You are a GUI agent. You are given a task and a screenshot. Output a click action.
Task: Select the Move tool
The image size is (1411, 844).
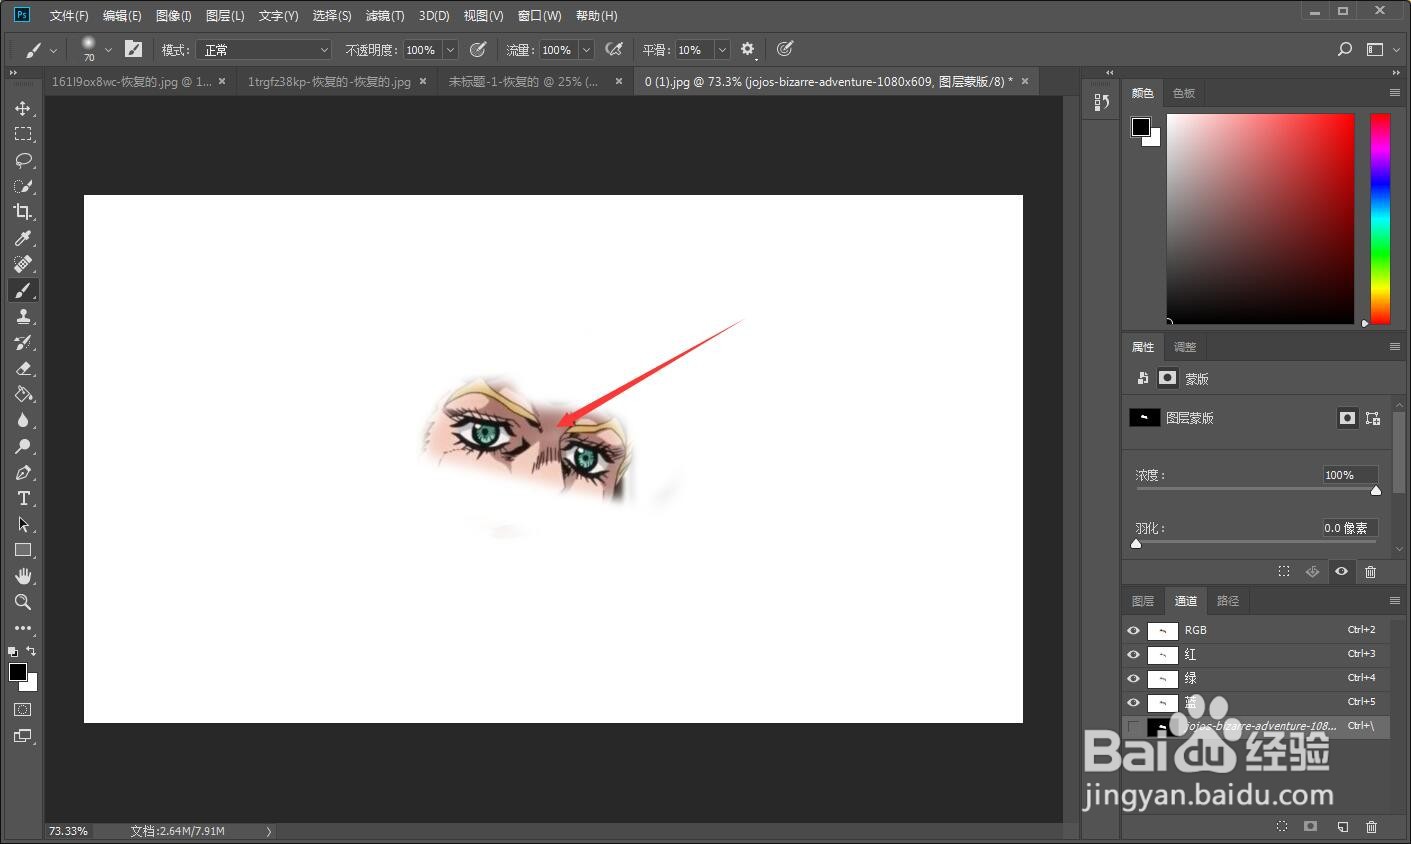pos(23,108)
